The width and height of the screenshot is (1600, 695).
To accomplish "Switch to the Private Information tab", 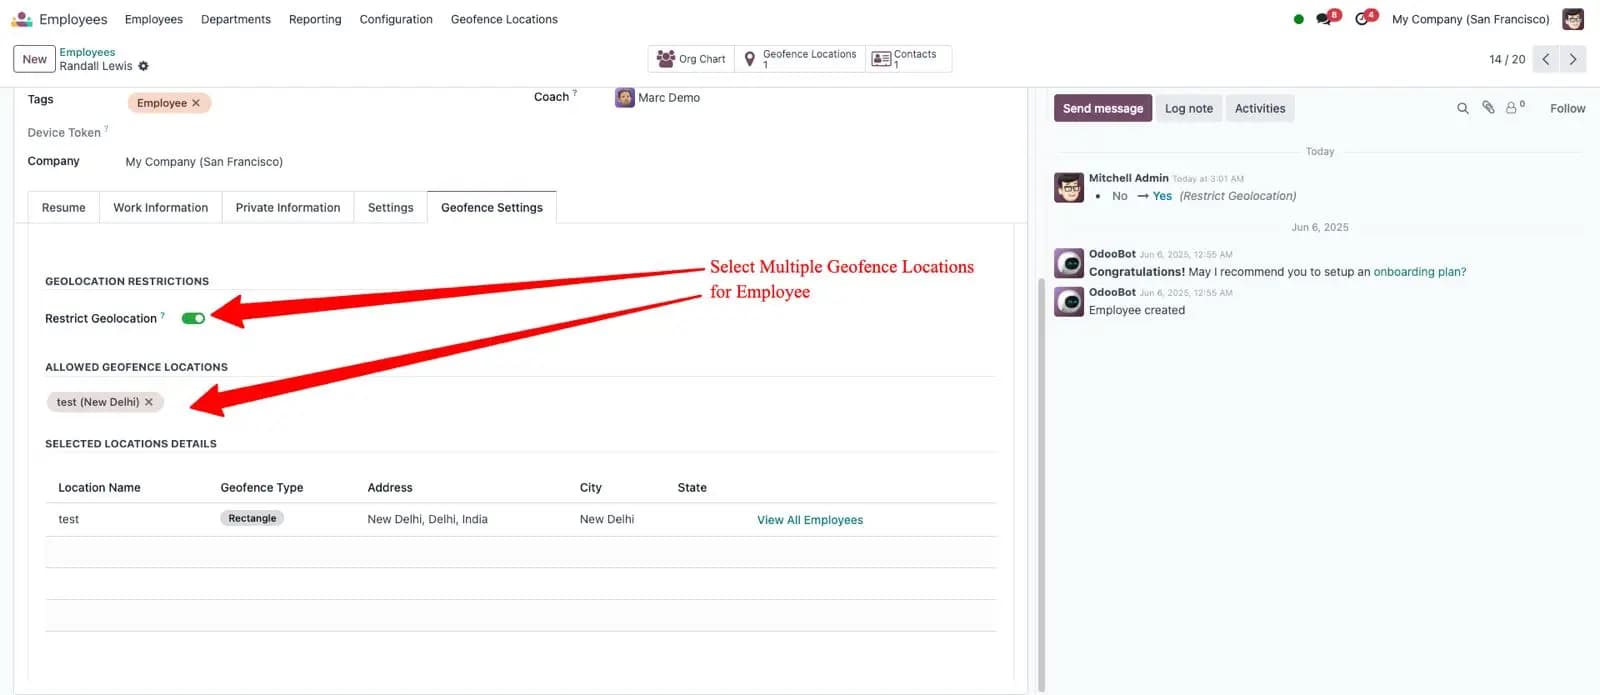I will pos(288,207).
